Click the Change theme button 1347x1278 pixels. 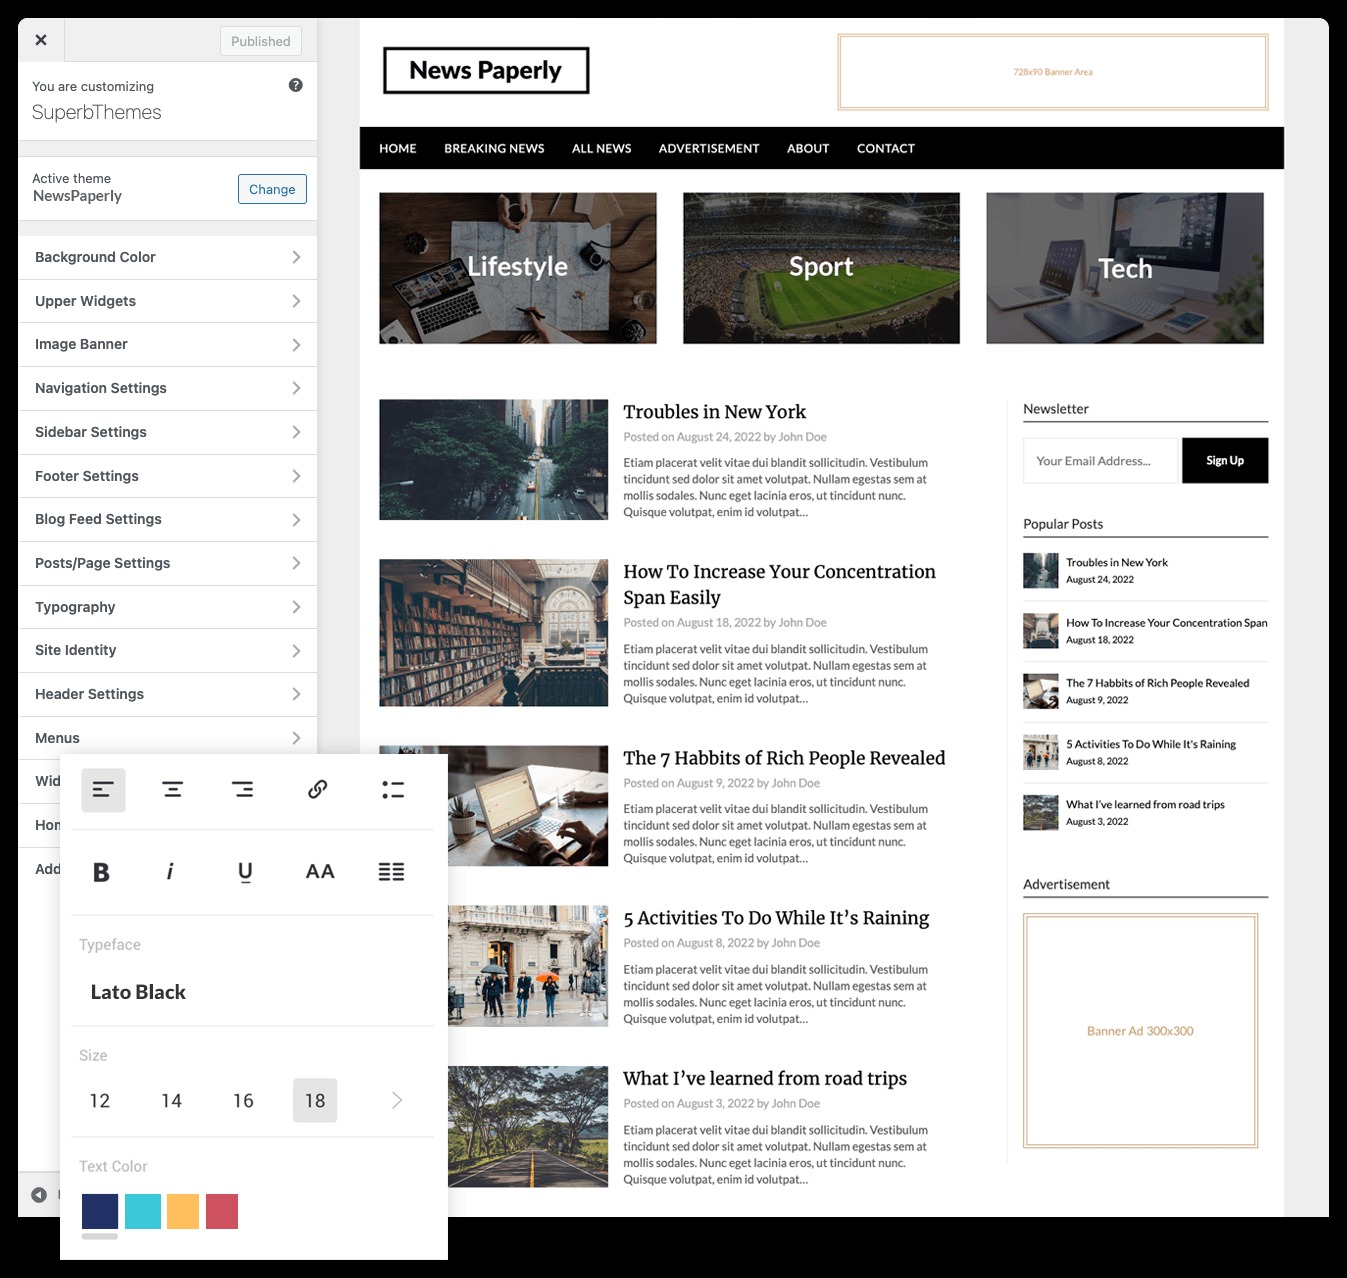[x=272, y=189]
